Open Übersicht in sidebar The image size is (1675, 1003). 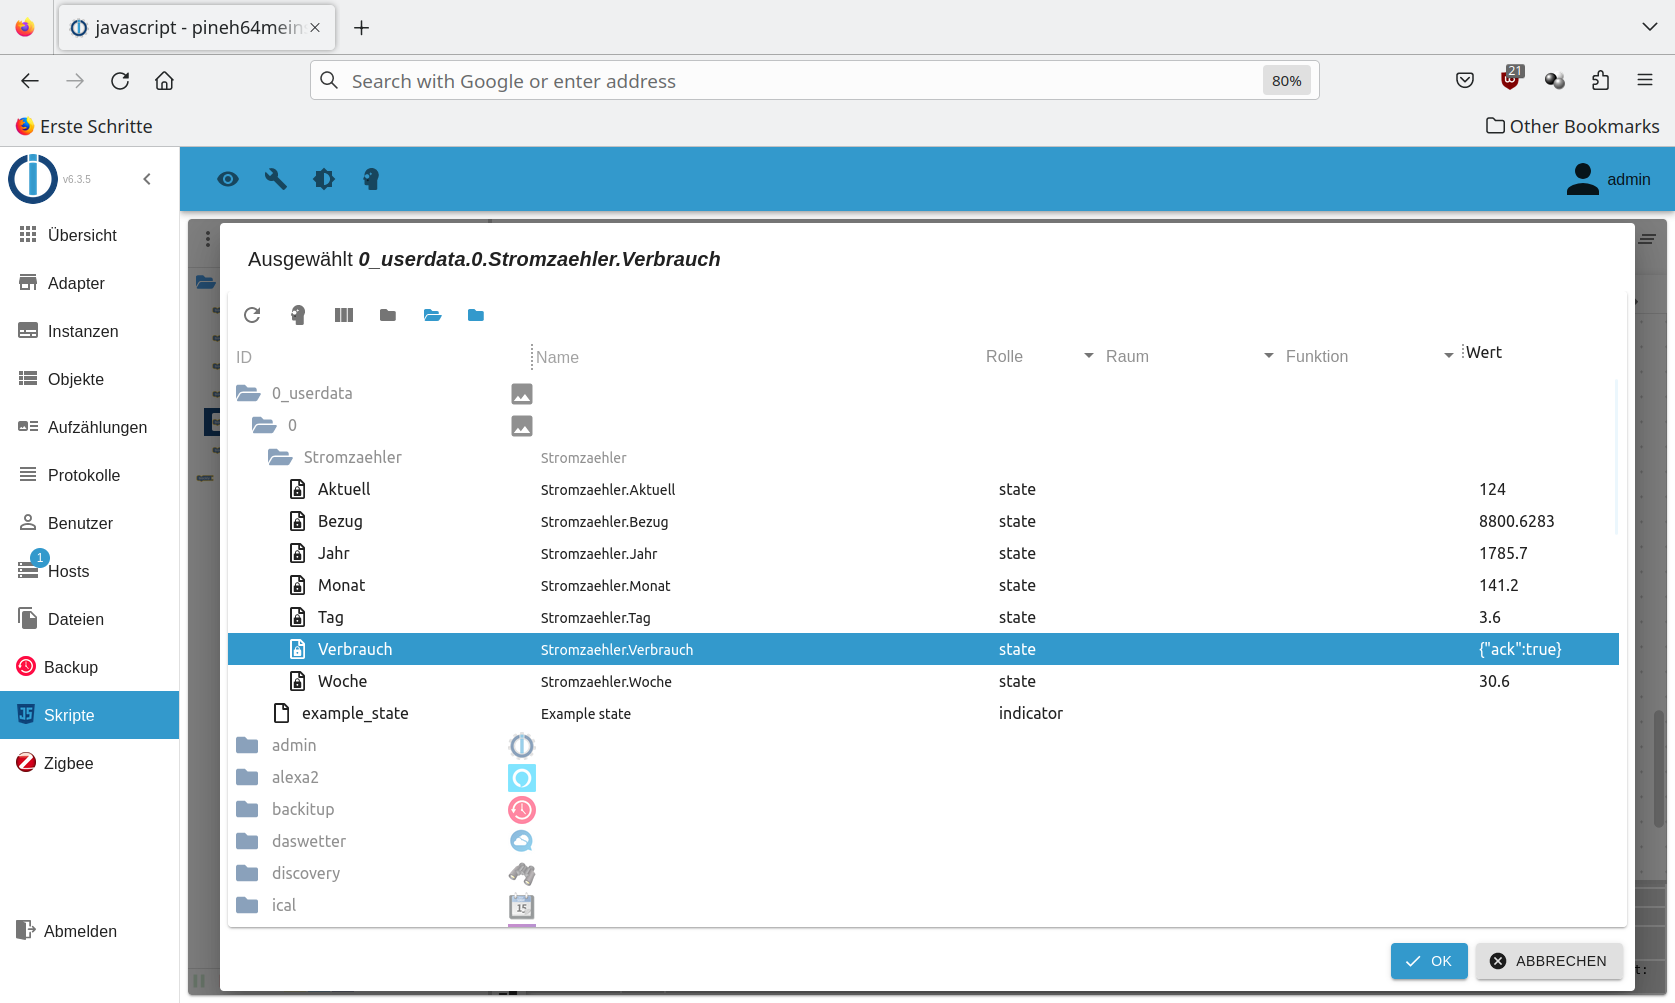coord(90,235)
